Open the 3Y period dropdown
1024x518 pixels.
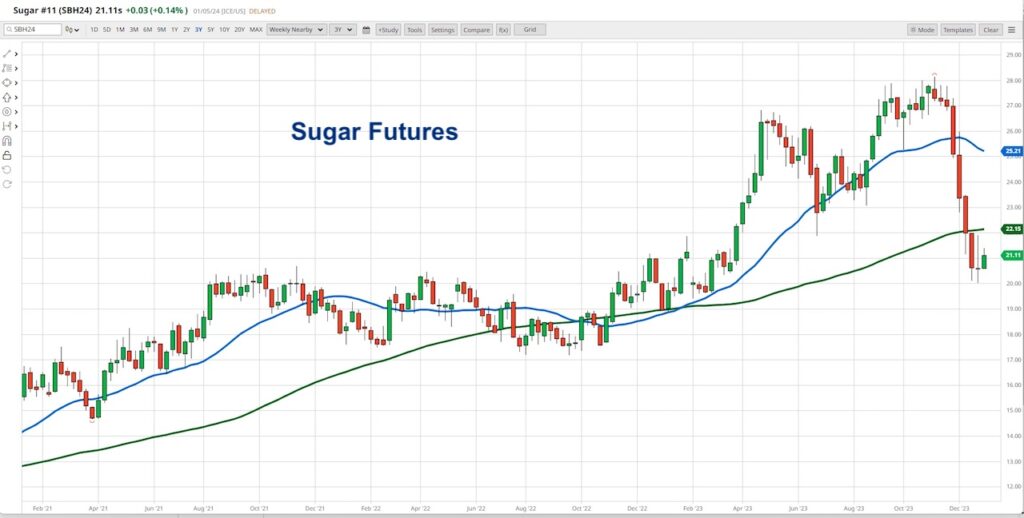(x=343, y=30)
